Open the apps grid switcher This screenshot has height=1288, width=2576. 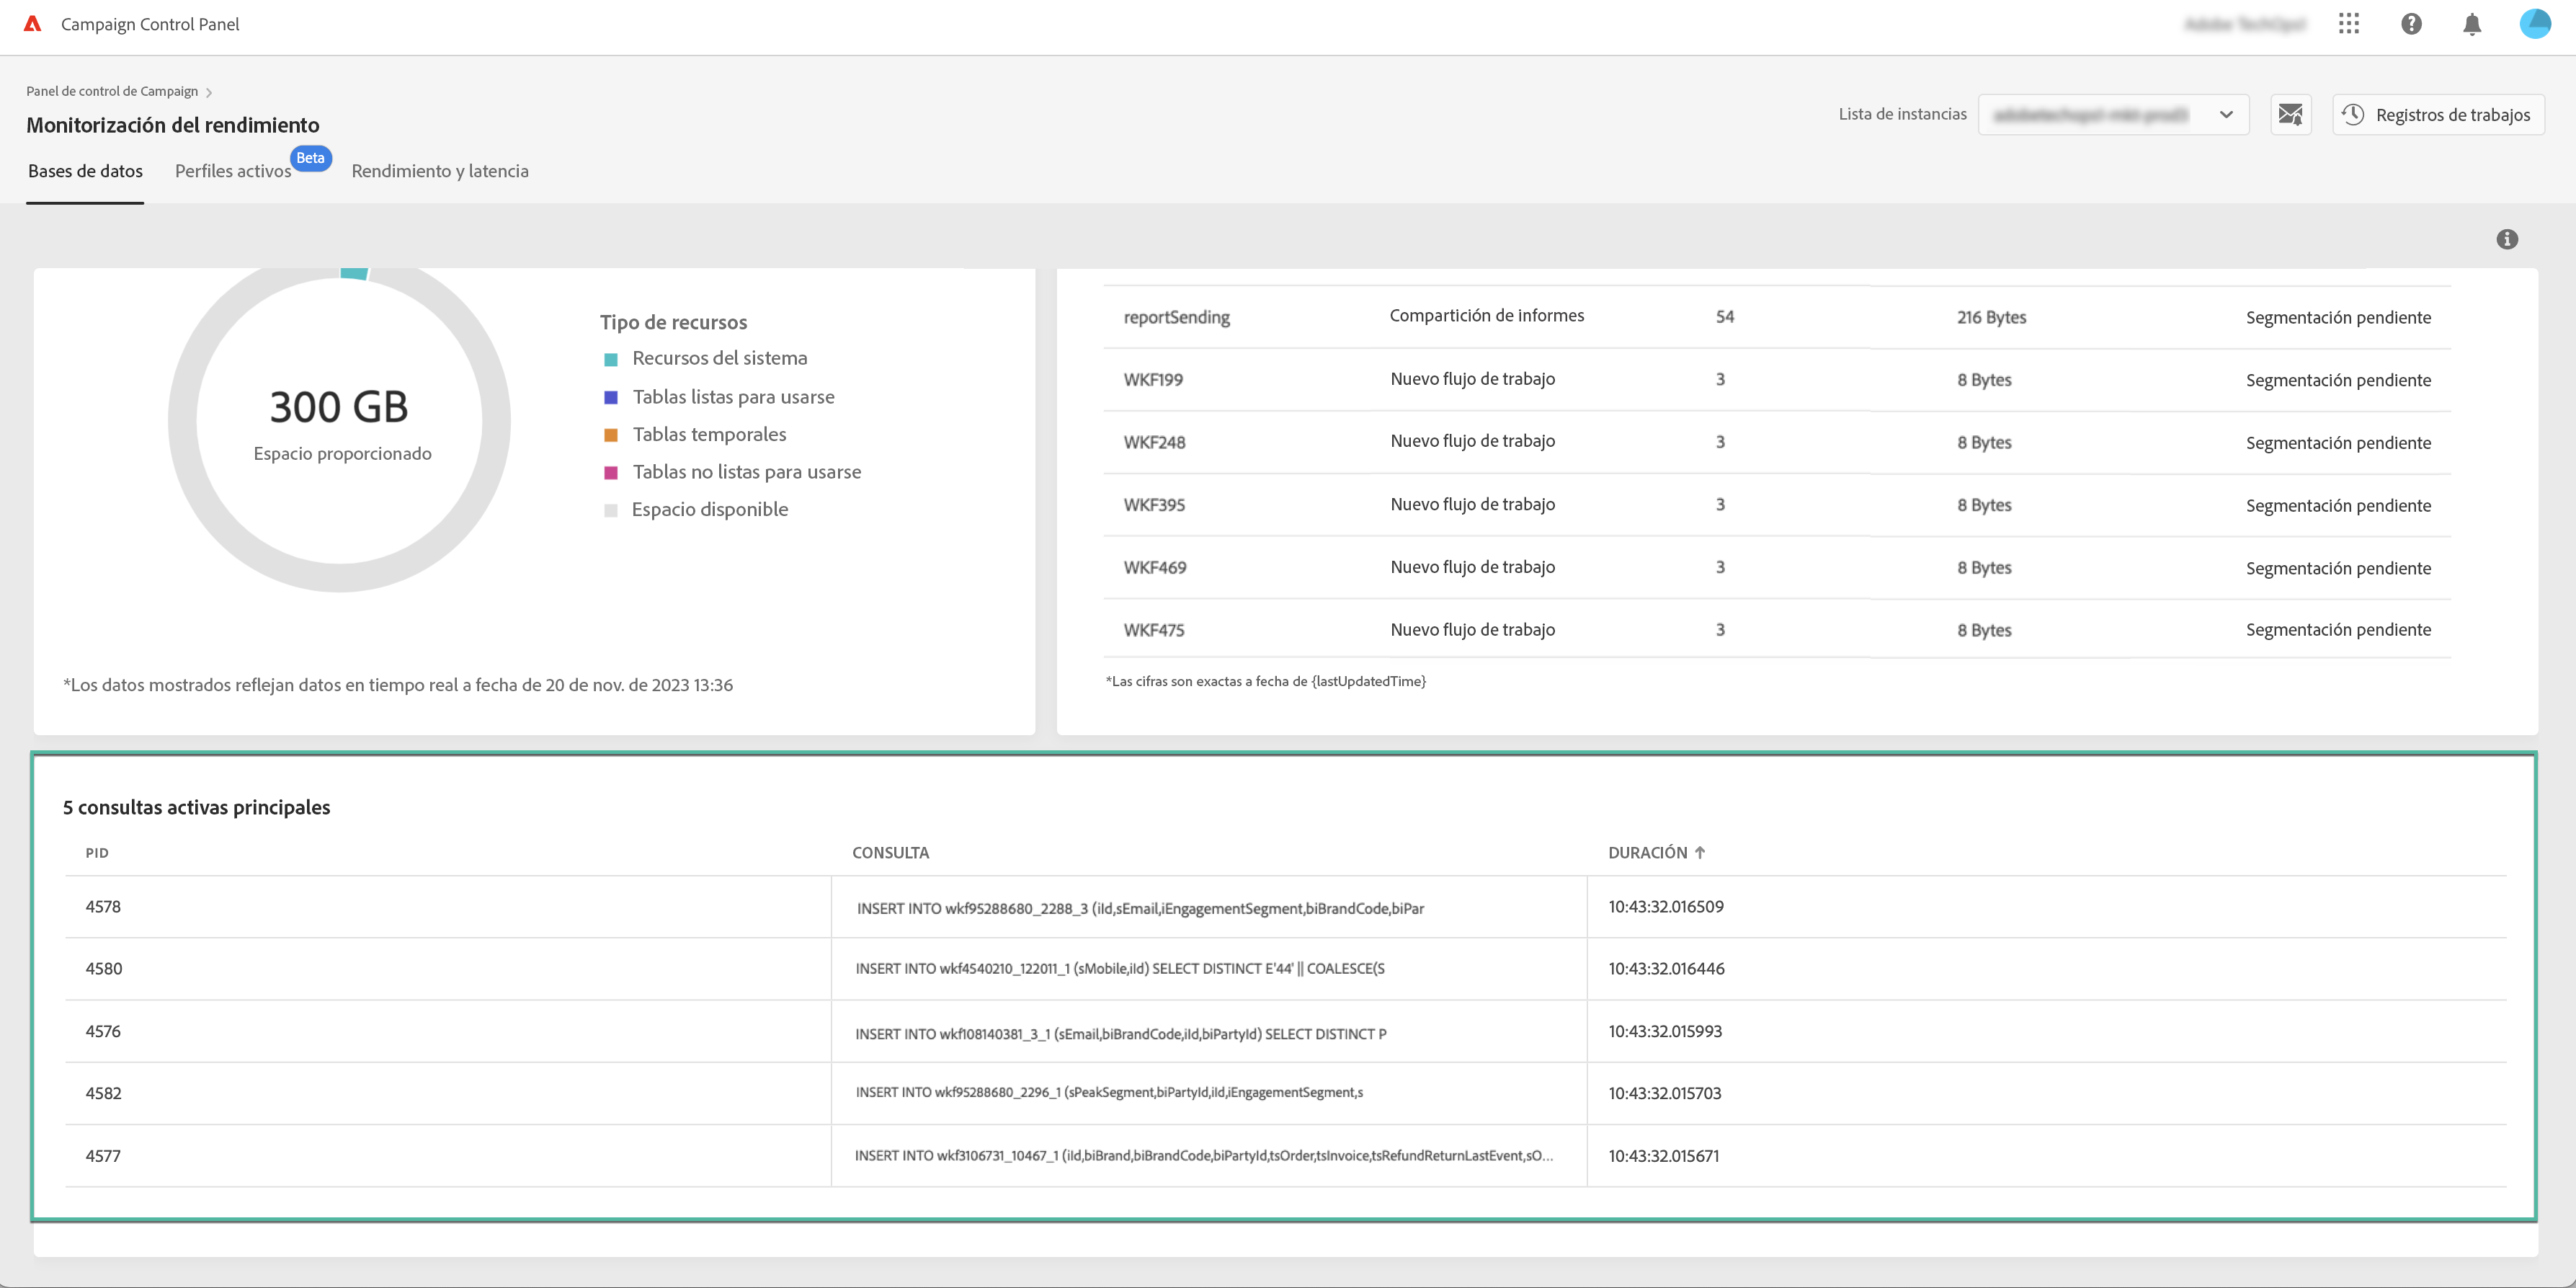tap(2349, 24)
